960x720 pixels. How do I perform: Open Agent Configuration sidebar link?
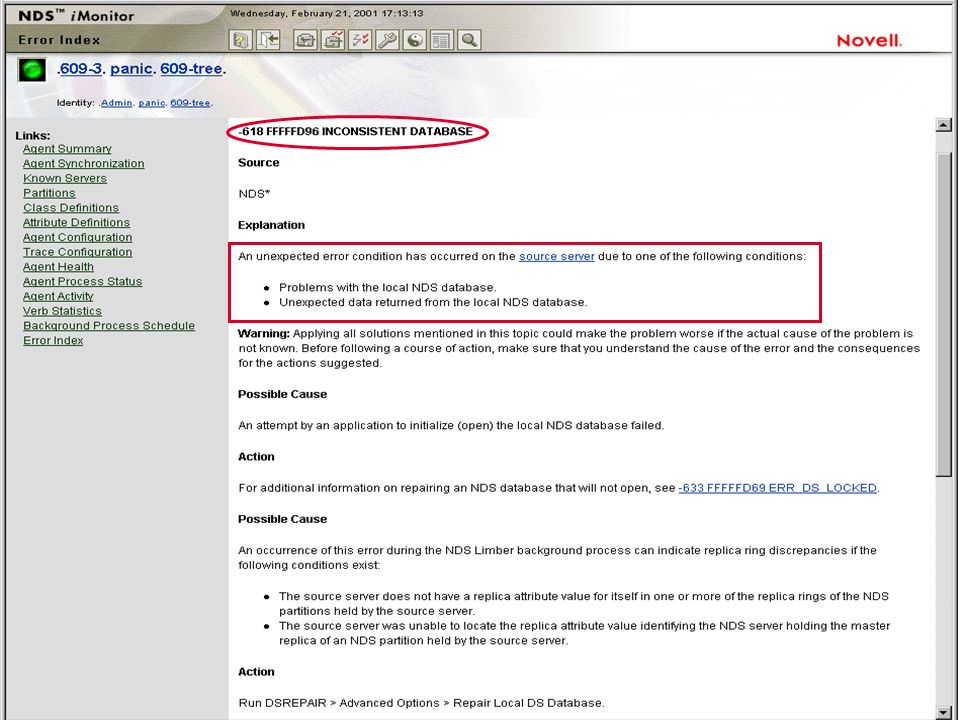tap(78, 237)
